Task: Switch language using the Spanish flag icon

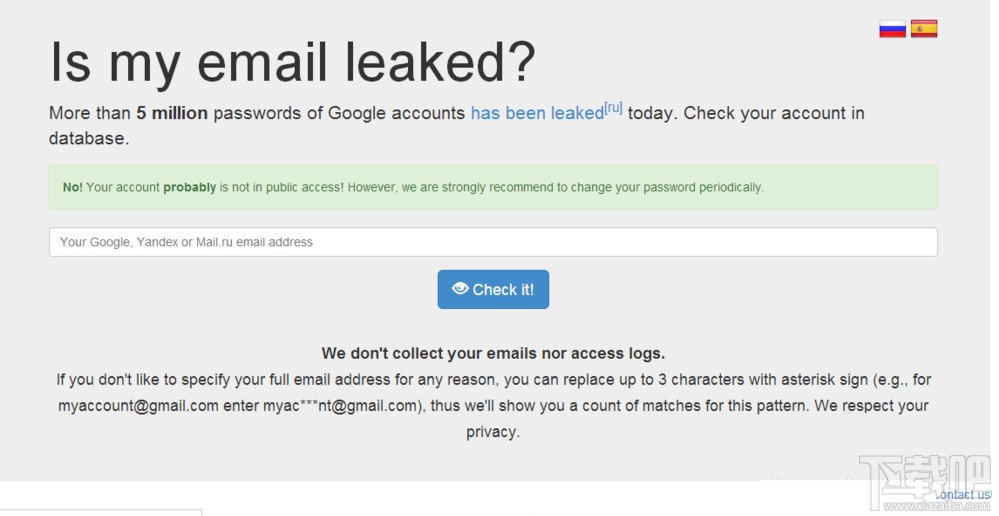Action: click(x=923, y=29)
